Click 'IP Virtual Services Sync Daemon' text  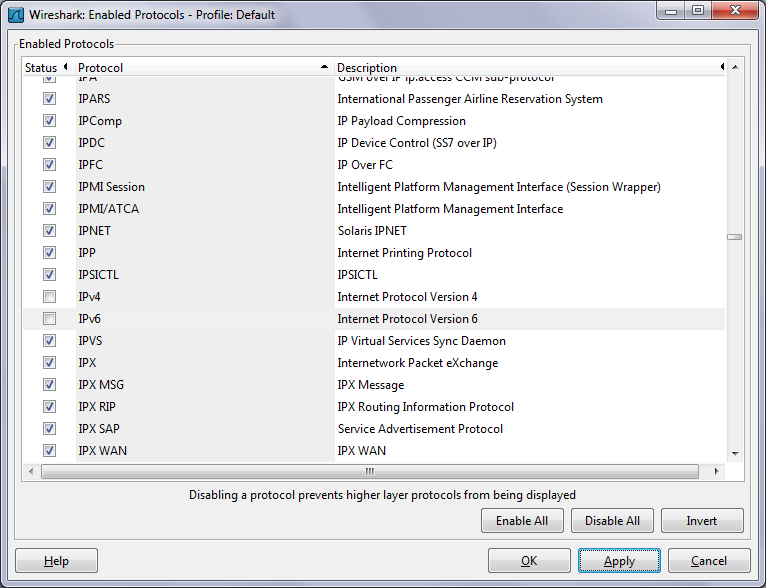pyautogui.click(x=422, y=341)
